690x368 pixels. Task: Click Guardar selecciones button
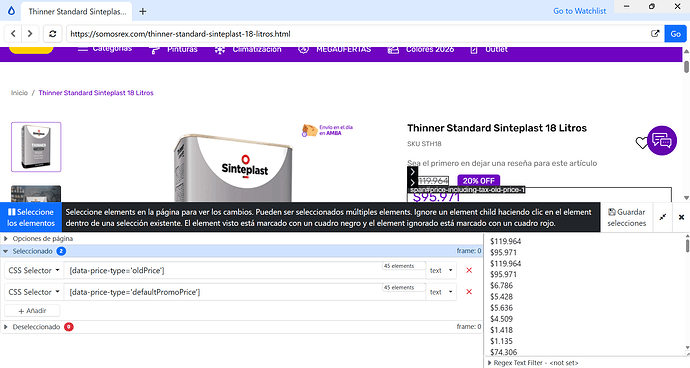(627, 217)
